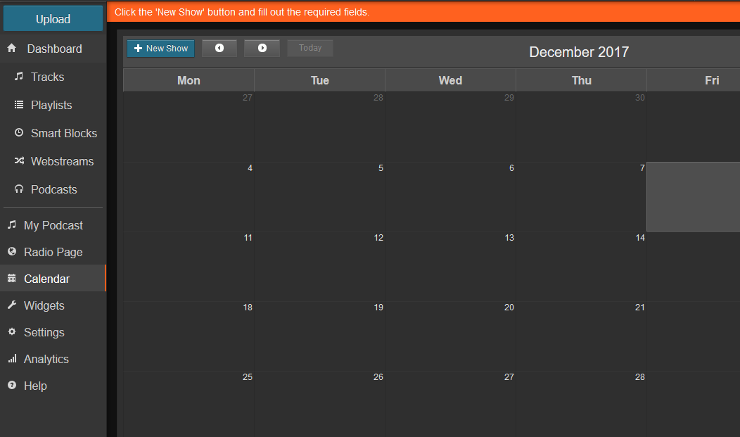Click the Today button
This screenshot has width=740, height=437.
(x=310, y=48)
